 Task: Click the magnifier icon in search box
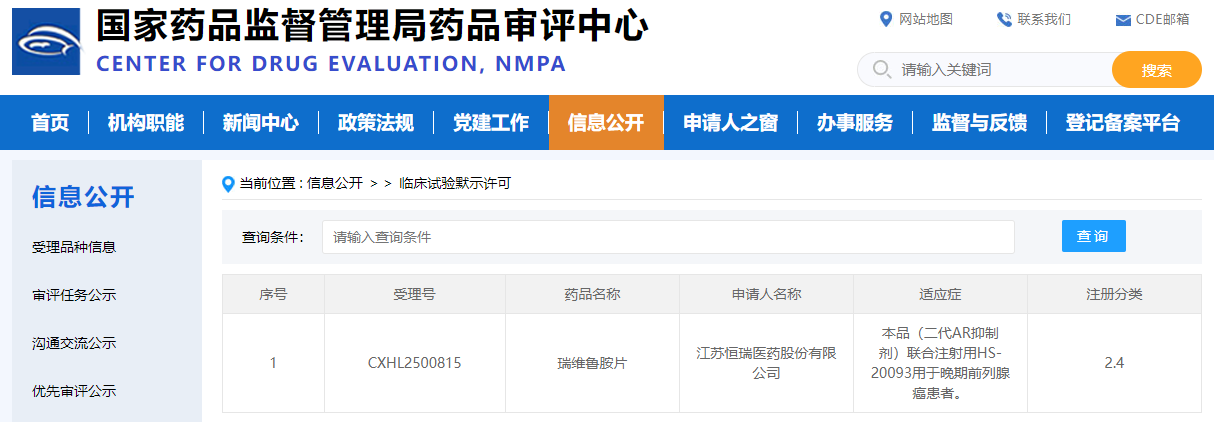point(881,70)
